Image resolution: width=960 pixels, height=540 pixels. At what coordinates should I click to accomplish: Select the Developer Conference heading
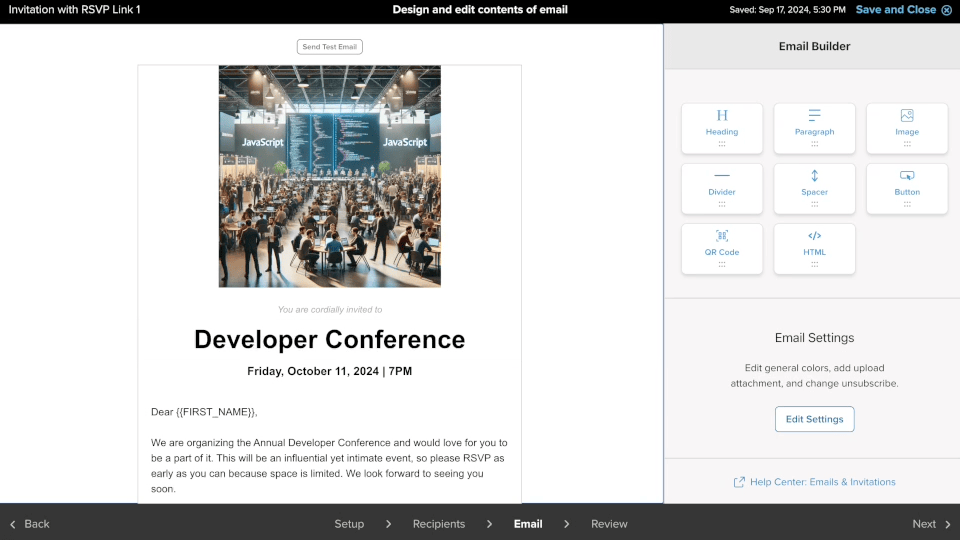tap(329, 339)
